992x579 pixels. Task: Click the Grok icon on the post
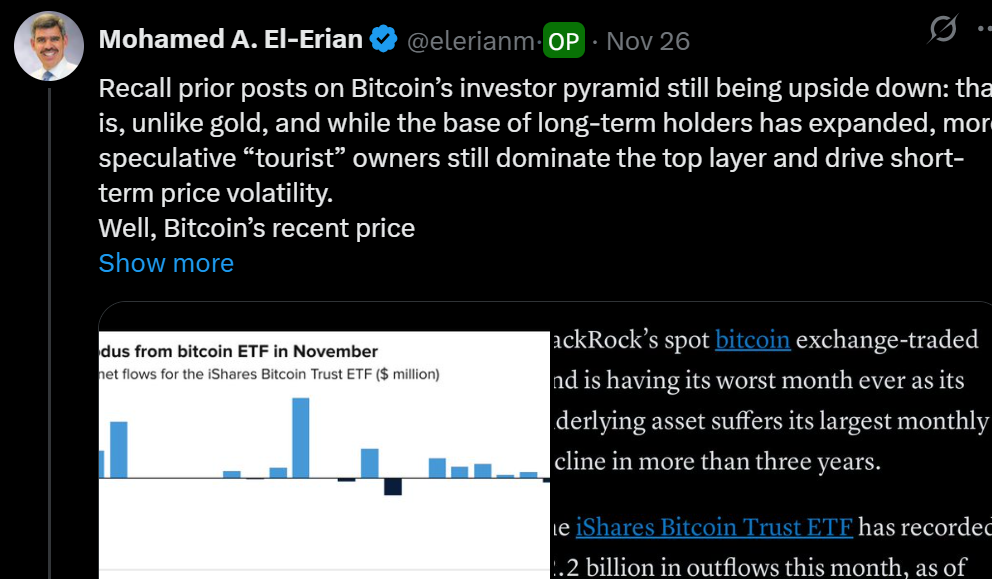click(942, 32)
